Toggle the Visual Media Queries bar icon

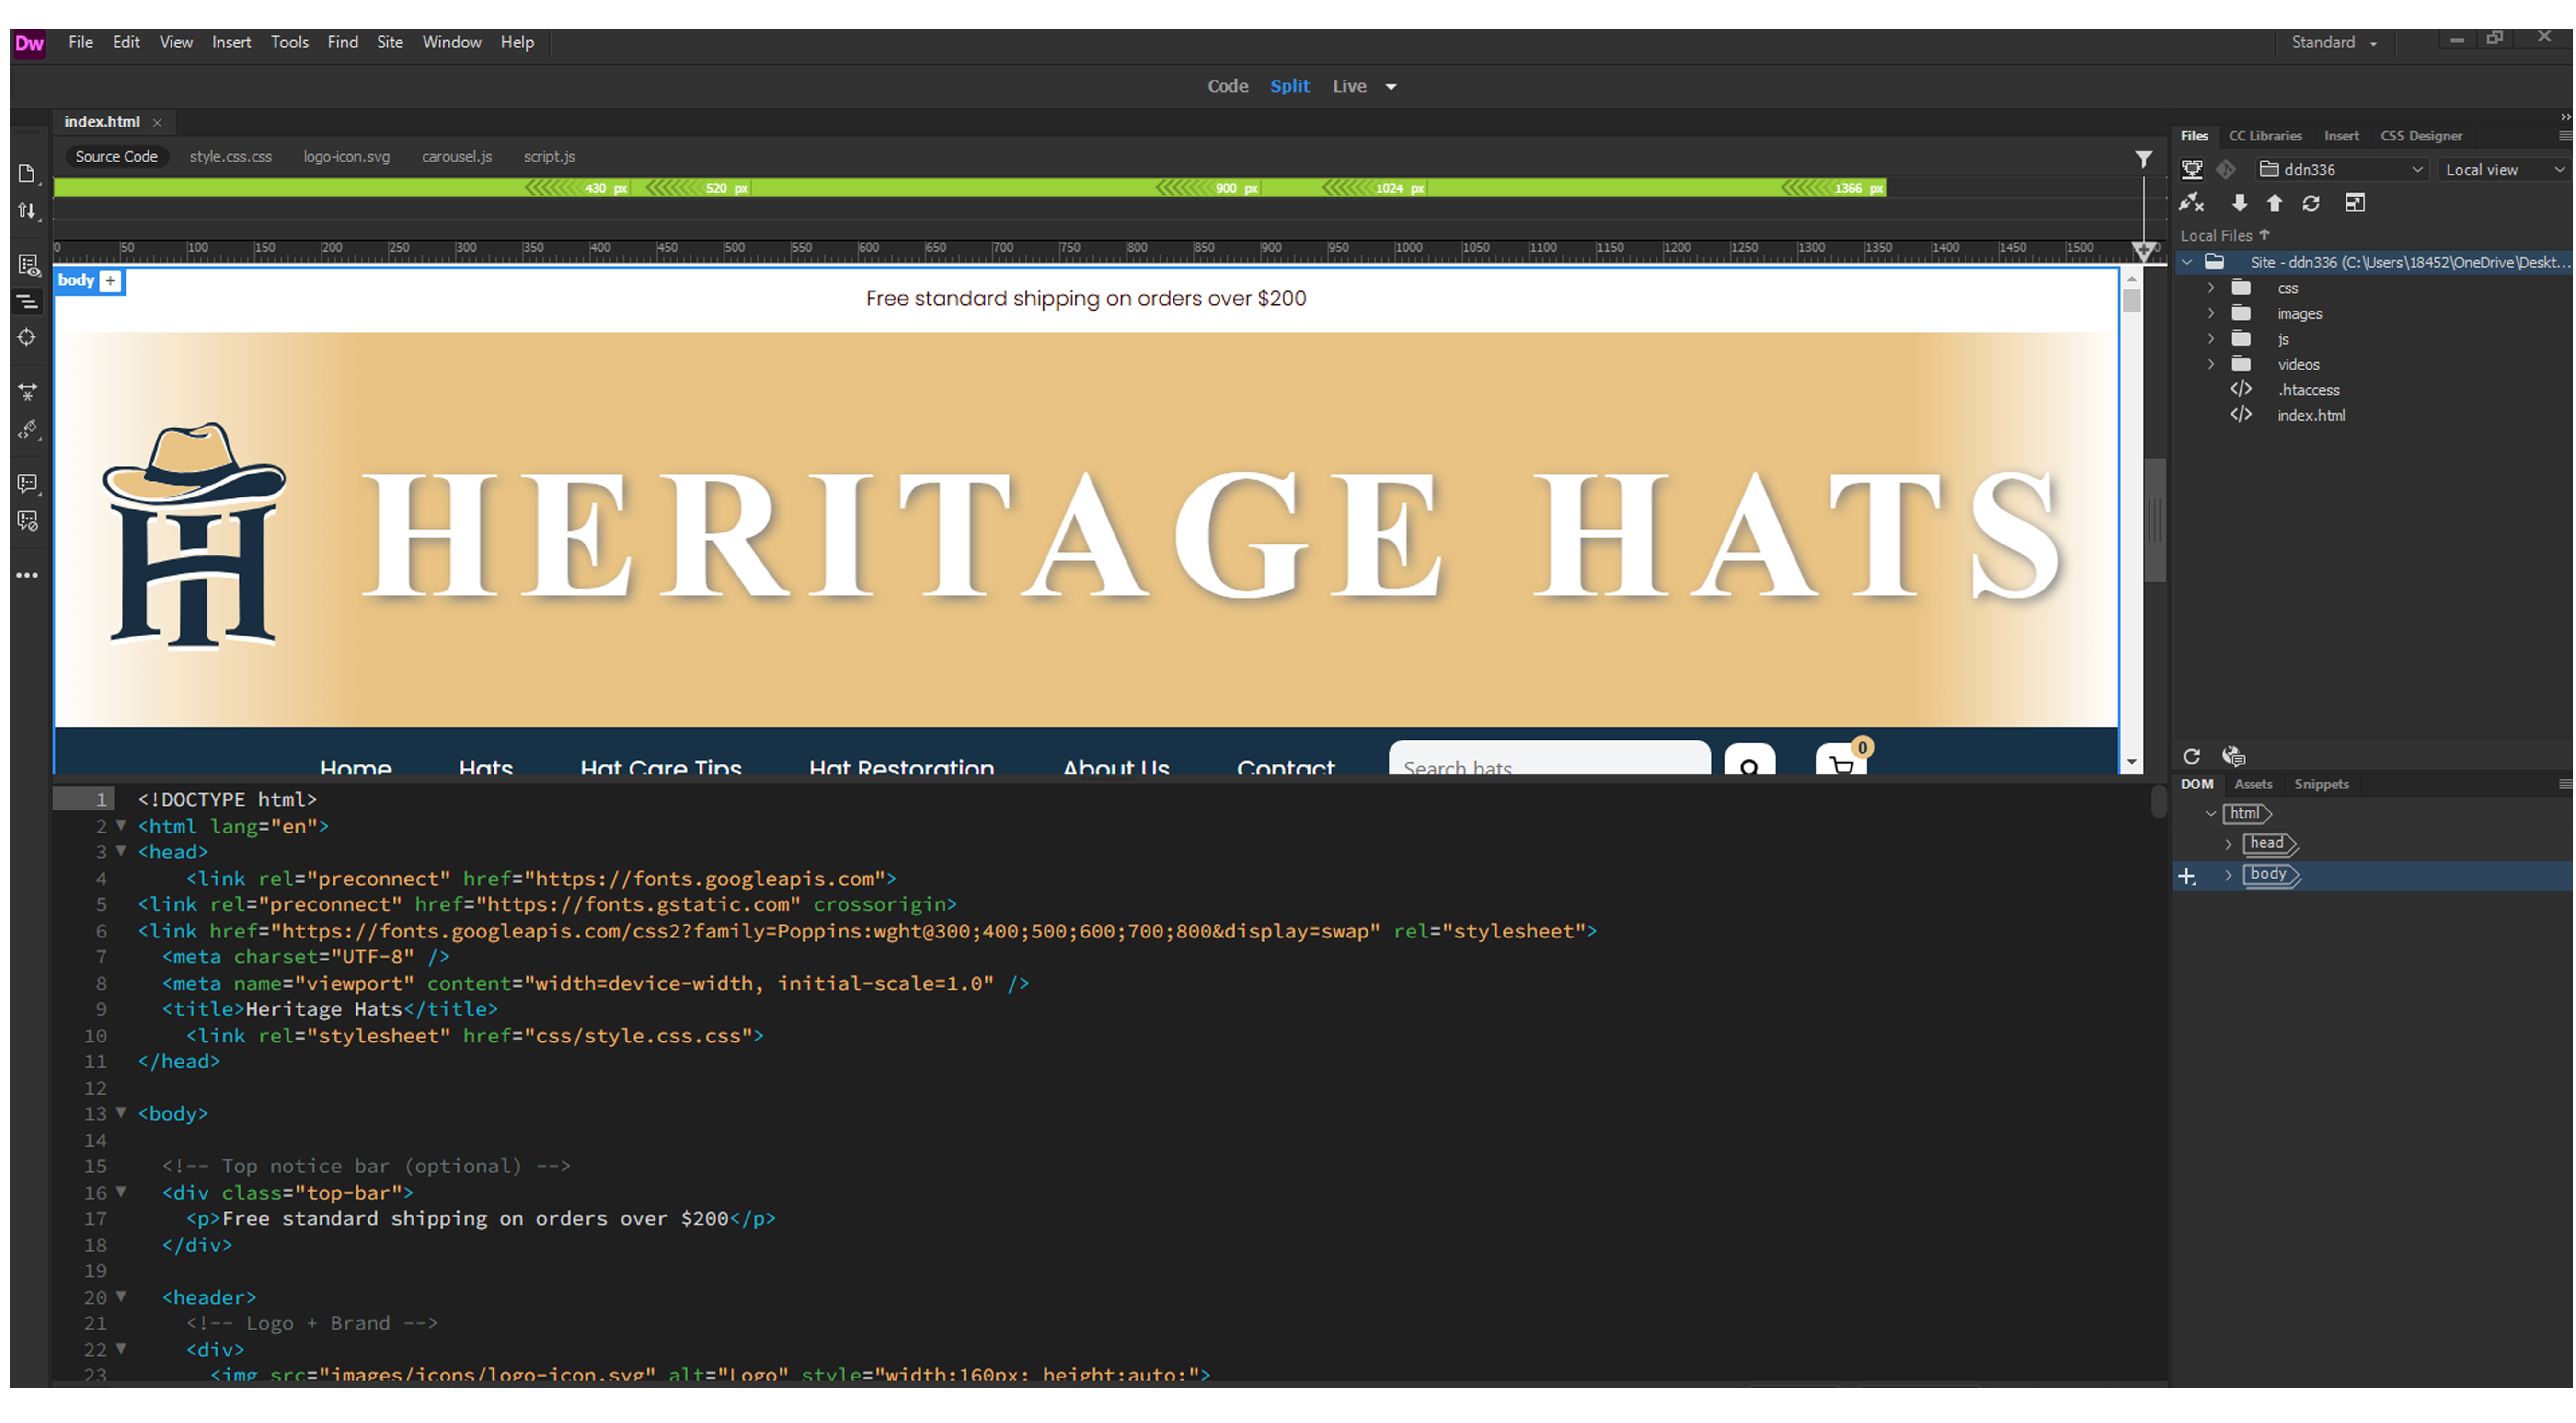(x=27, y=301)
